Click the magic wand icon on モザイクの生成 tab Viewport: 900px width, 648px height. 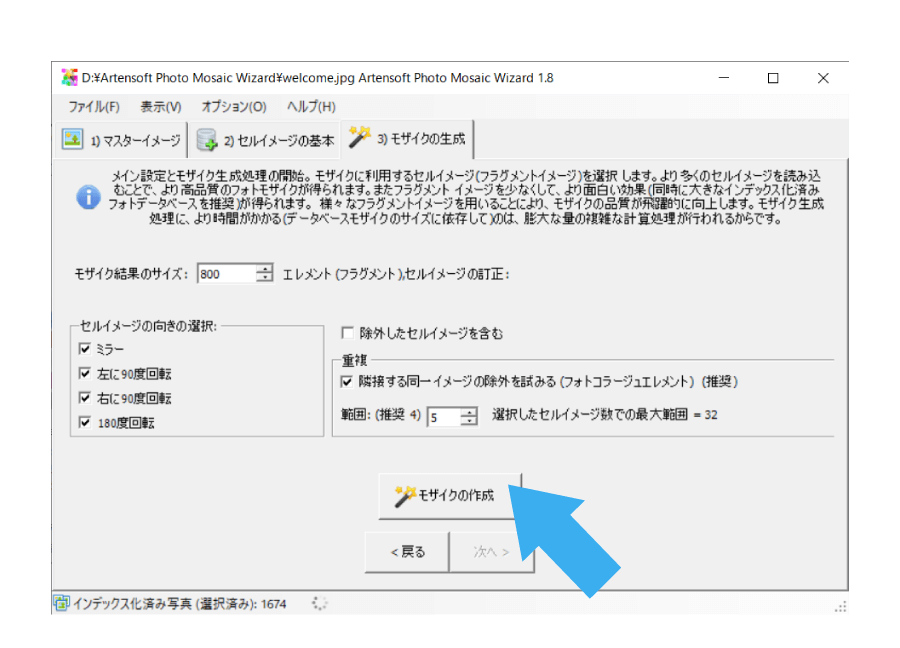click(x=358, y=139)
